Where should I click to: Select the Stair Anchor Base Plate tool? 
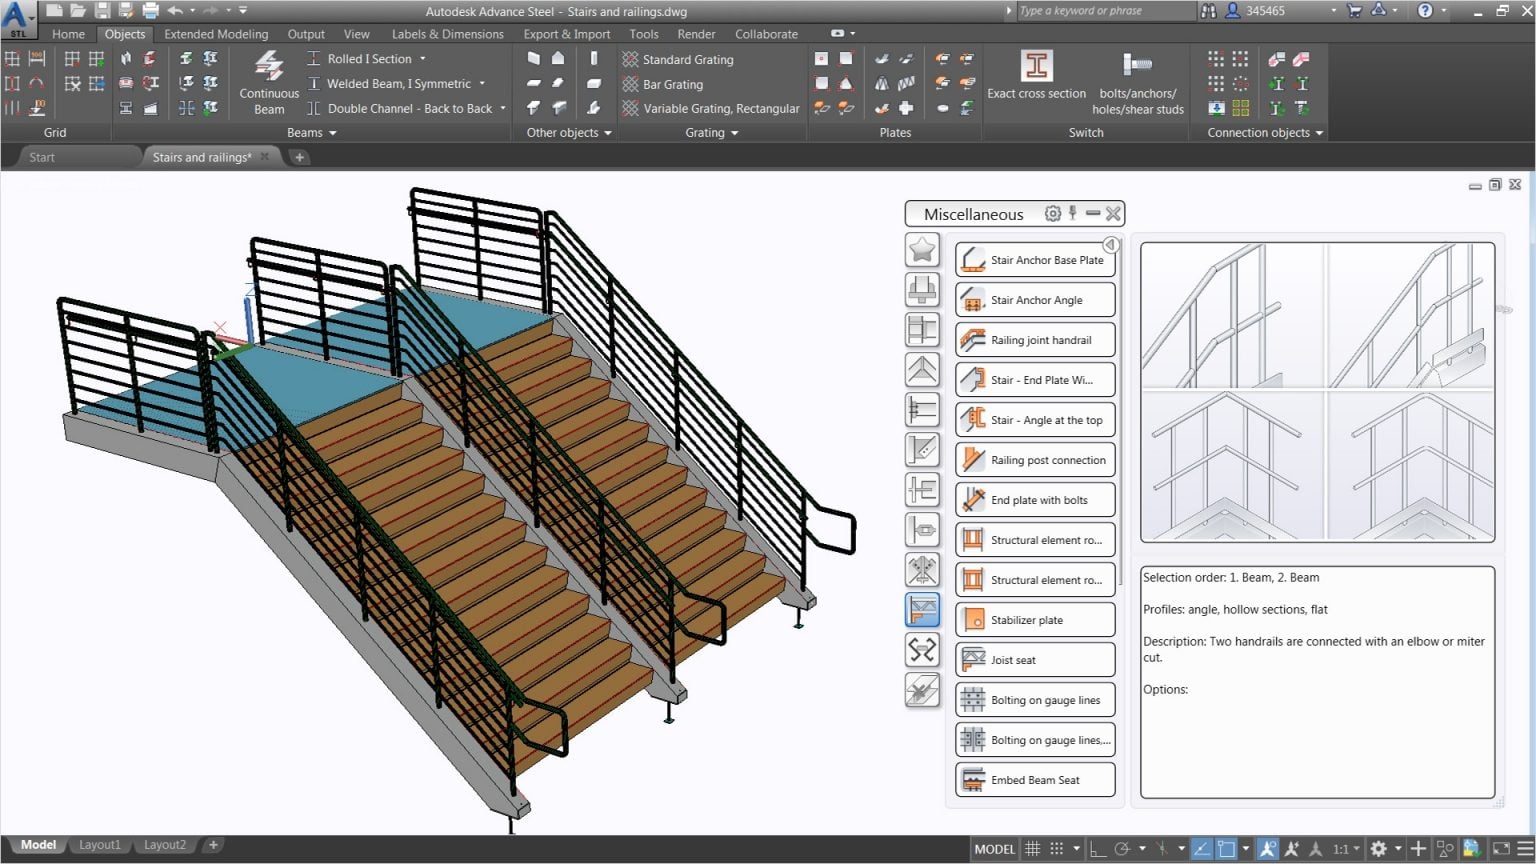(x=1034, y=259)
